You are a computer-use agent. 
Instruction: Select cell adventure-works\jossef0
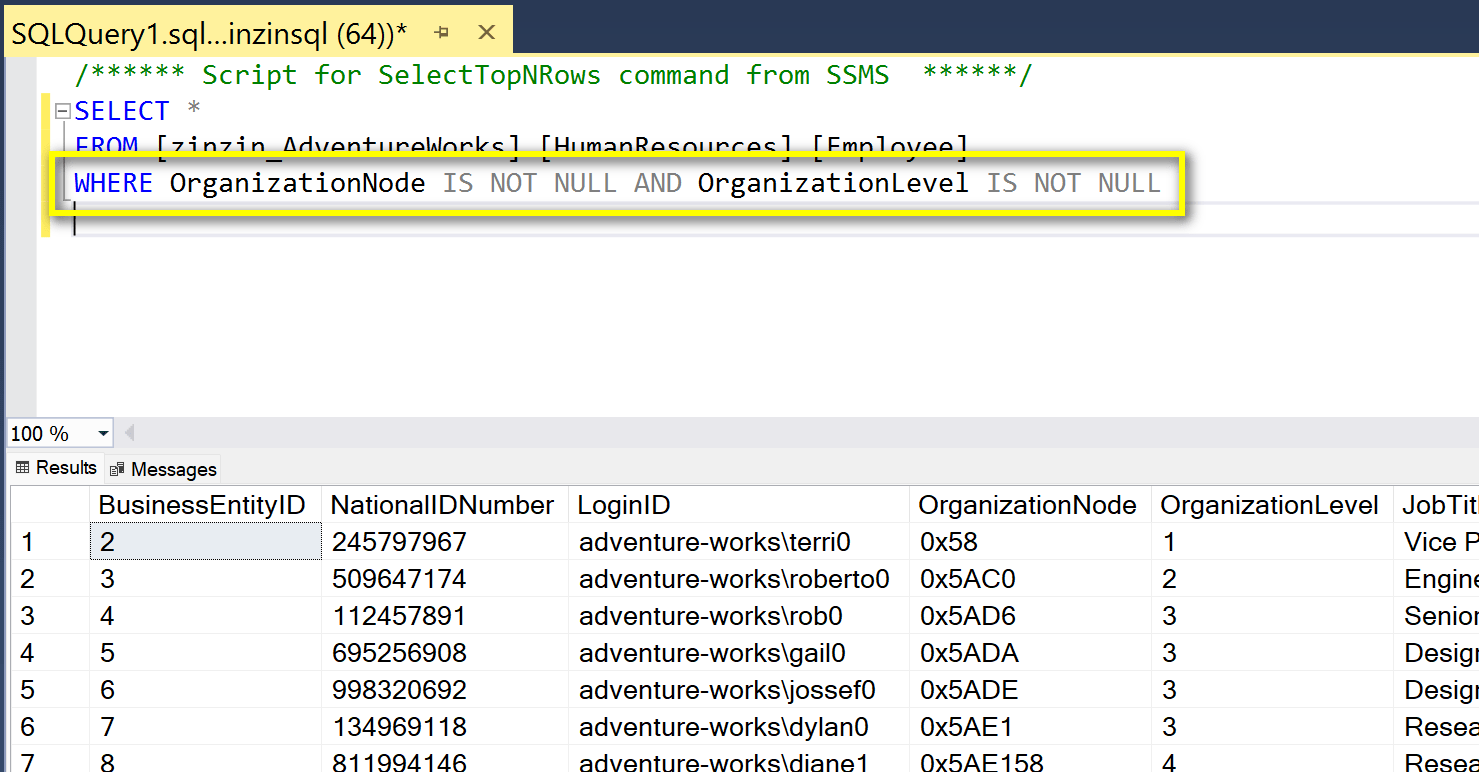(x=739, y=690)
